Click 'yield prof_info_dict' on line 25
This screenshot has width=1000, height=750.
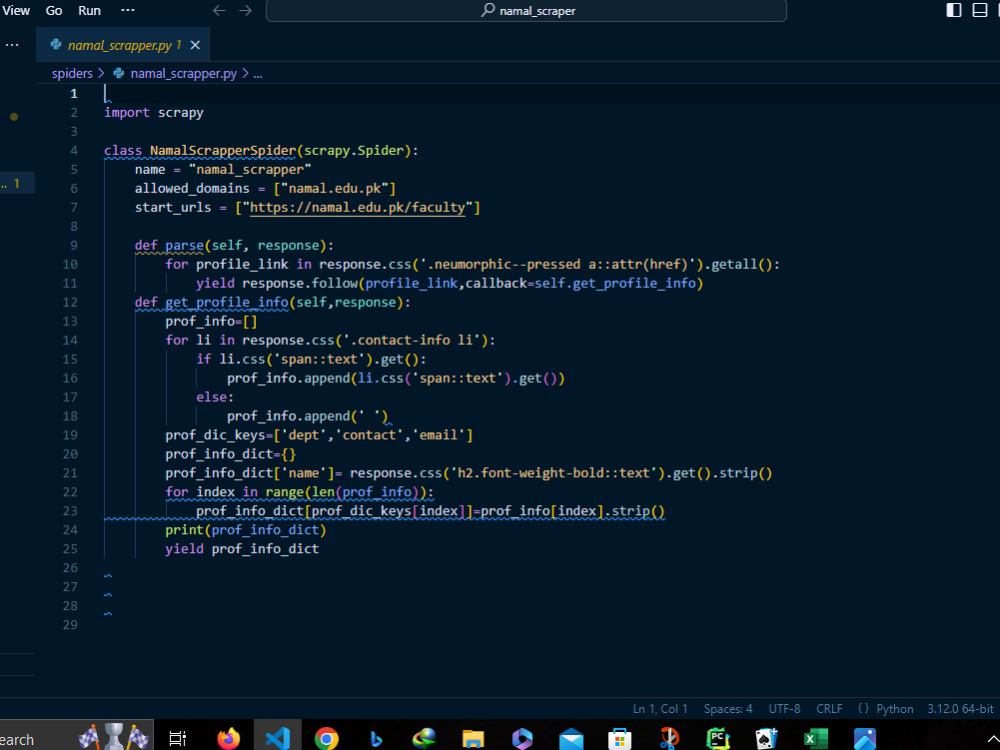point(242,549)
